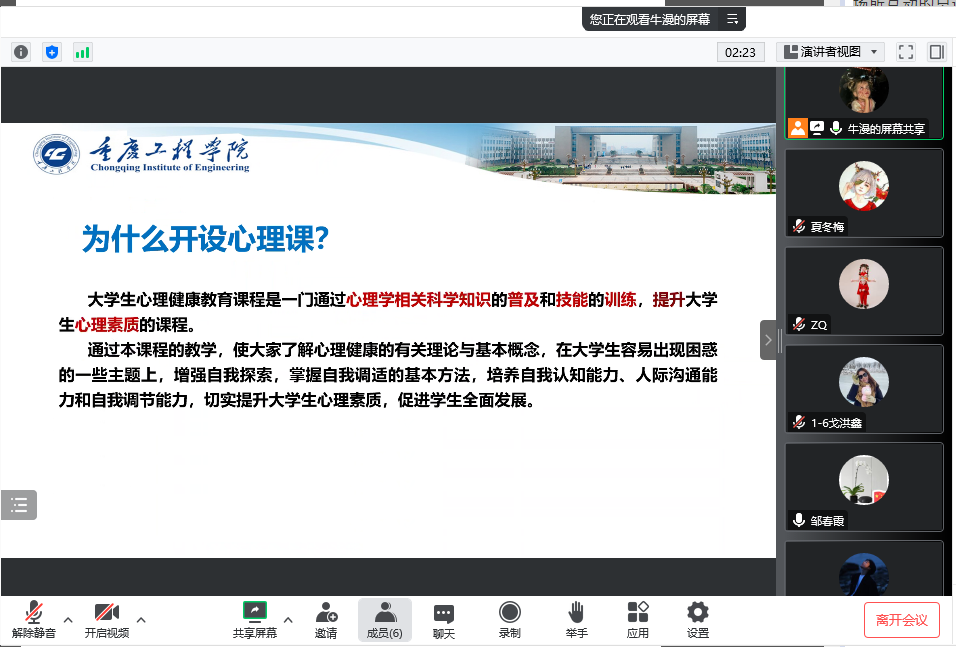Unmute microphone with 解除静音
Screen dimensions: 956x647
coord(34,619)
